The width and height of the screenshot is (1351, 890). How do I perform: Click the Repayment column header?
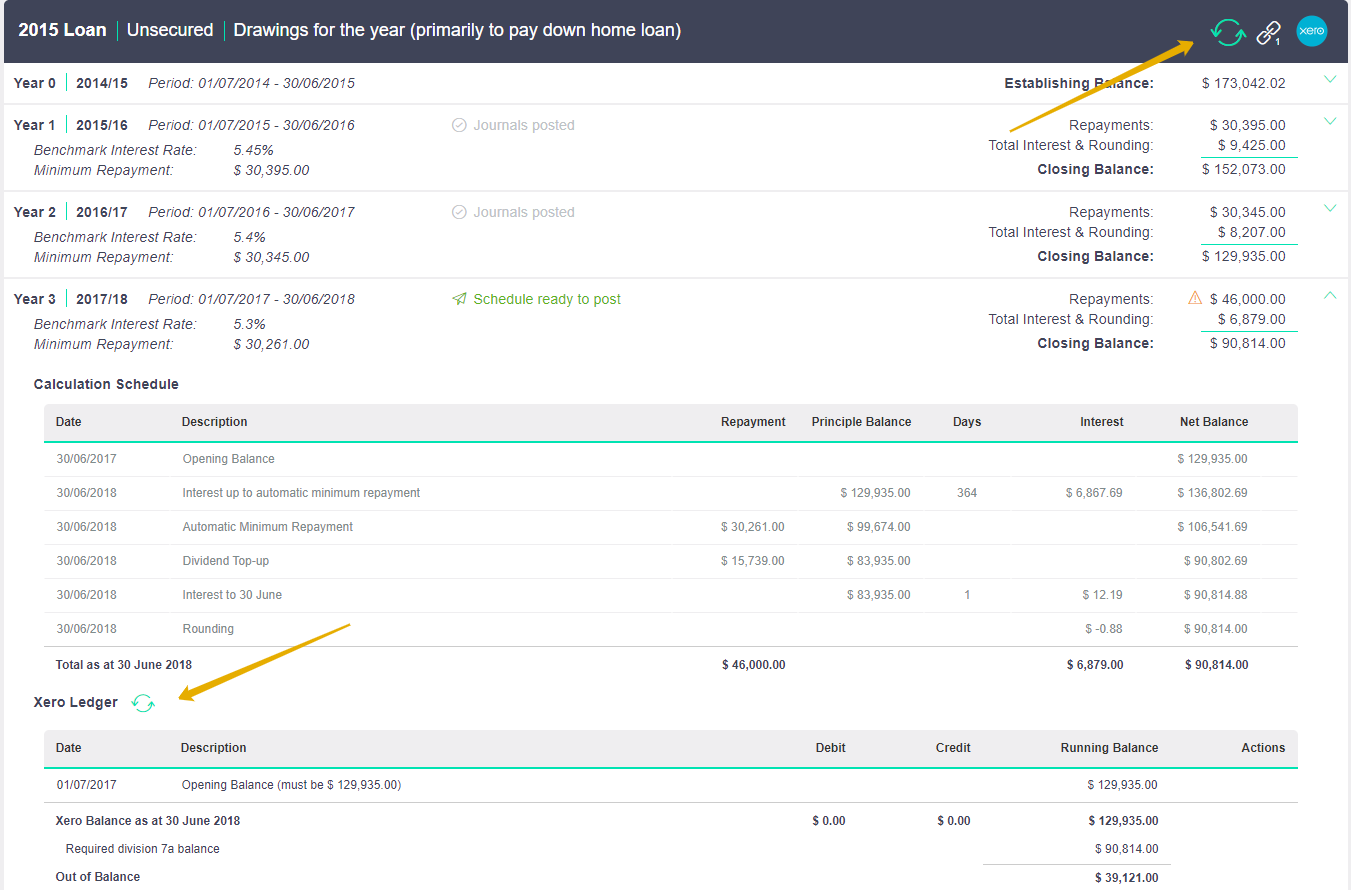(752, 422)
